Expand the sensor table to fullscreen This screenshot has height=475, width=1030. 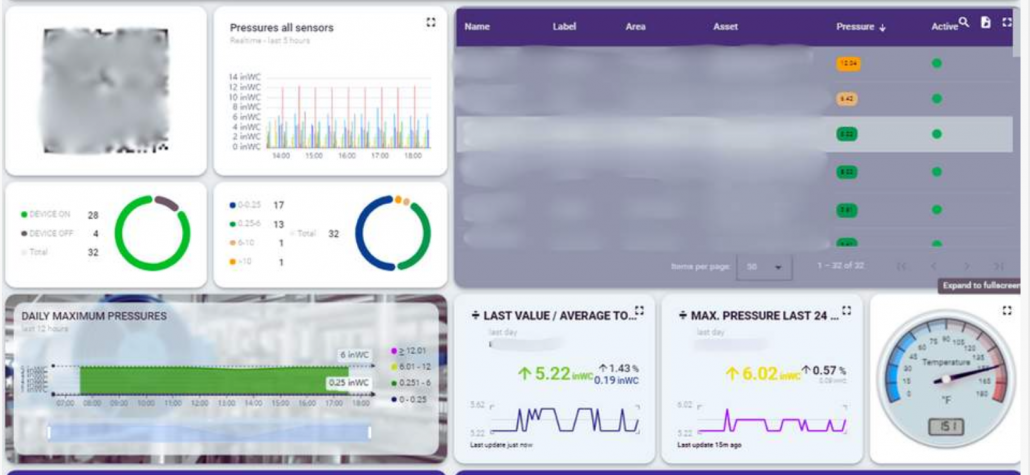pos(1006,22)
